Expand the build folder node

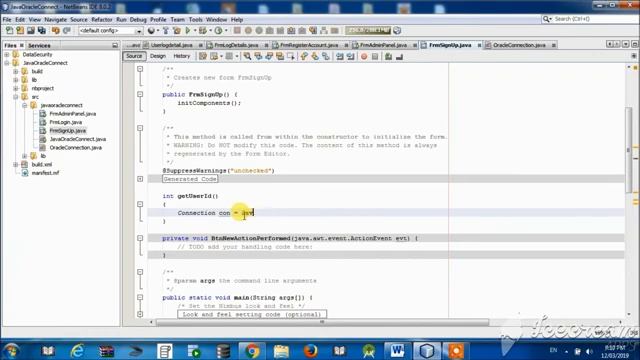(16, 71)
